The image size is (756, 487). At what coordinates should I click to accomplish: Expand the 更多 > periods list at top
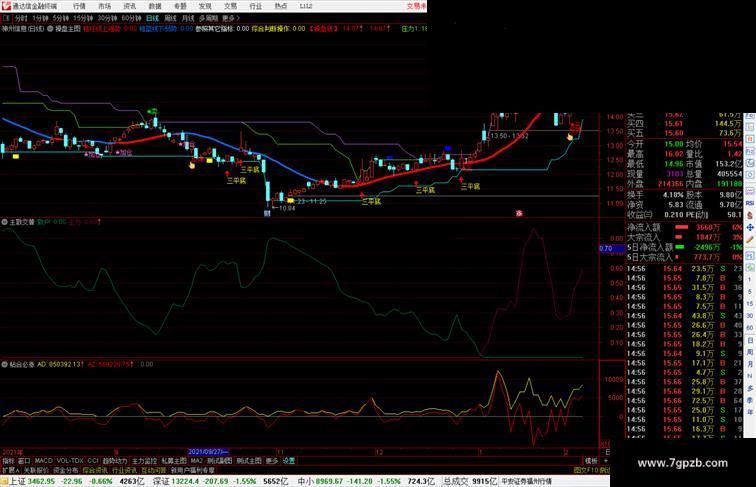tap(231, 18)
